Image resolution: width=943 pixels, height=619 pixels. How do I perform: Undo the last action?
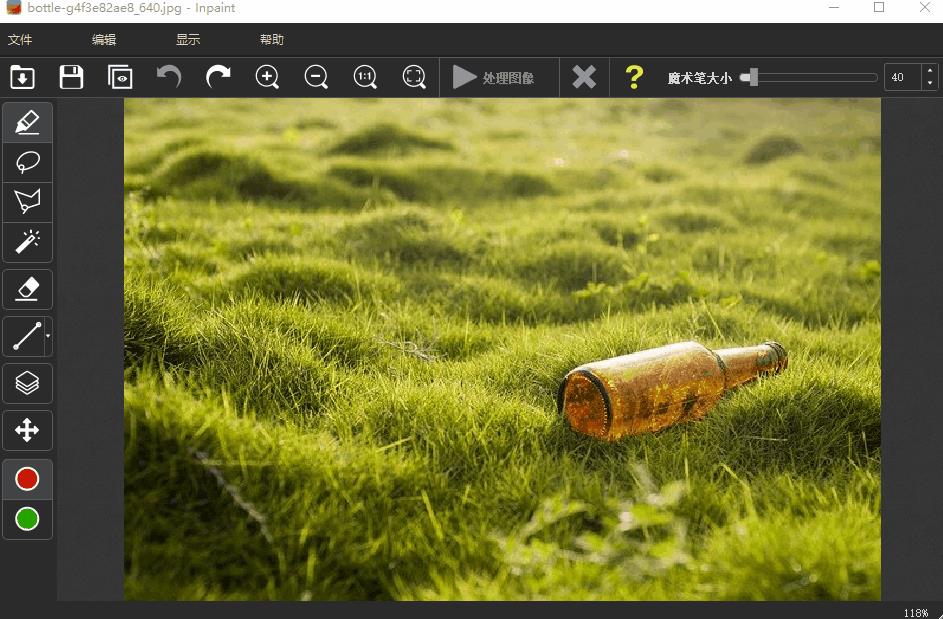169,77
